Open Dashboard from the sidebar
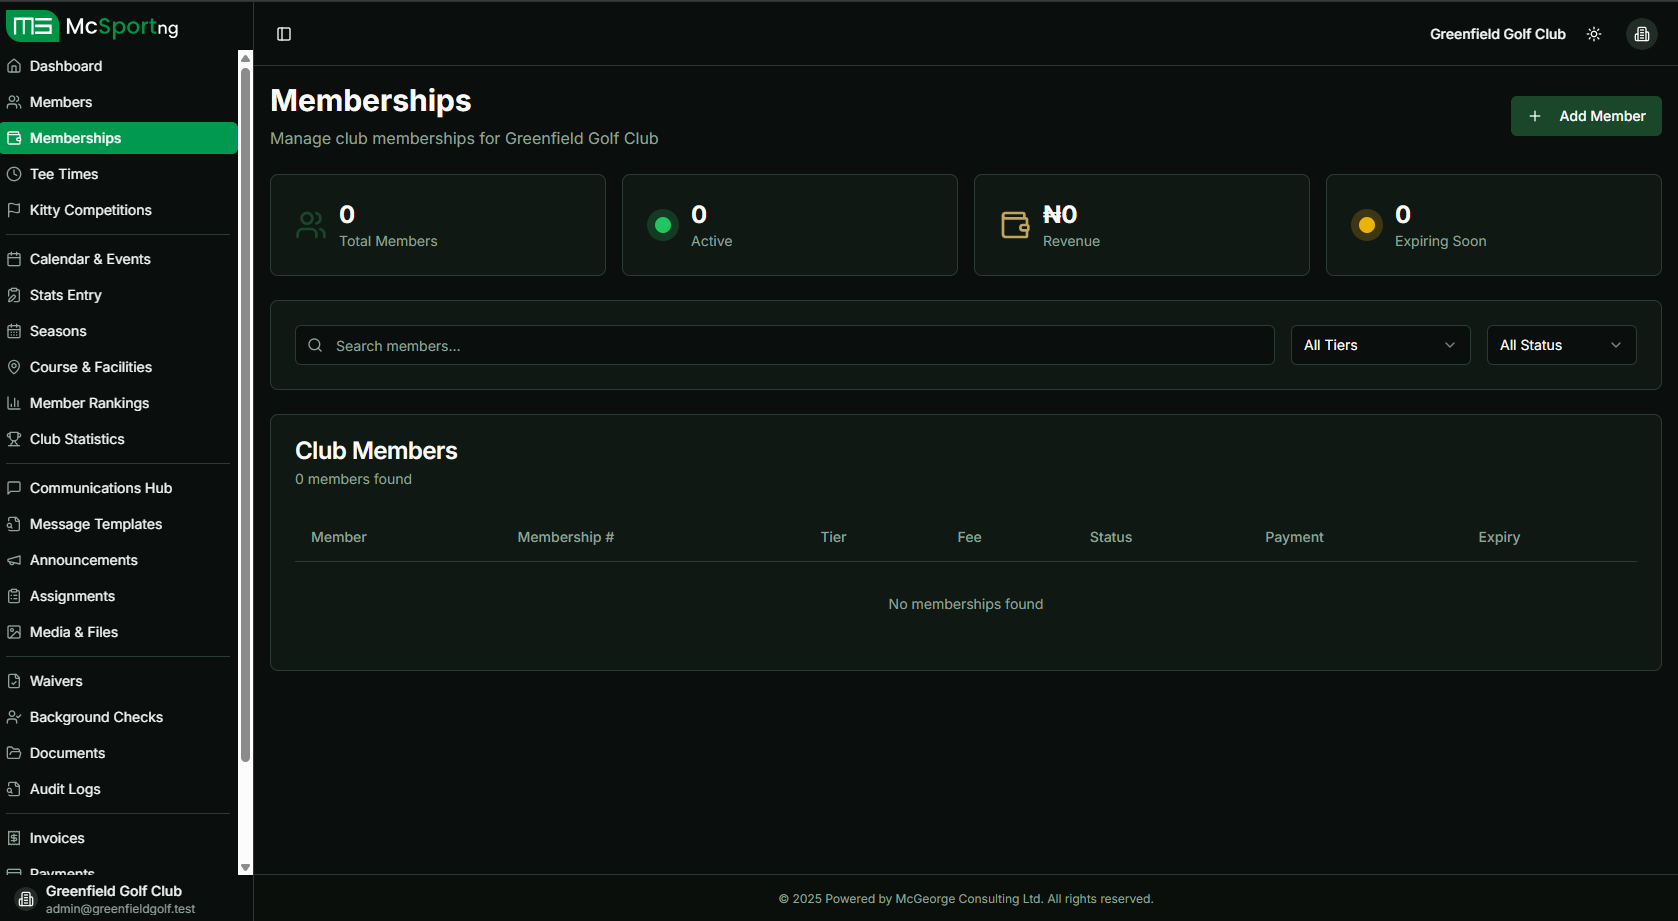This screenshot has width=1678, height=921. pyautogui.click(x=66, y=66)
